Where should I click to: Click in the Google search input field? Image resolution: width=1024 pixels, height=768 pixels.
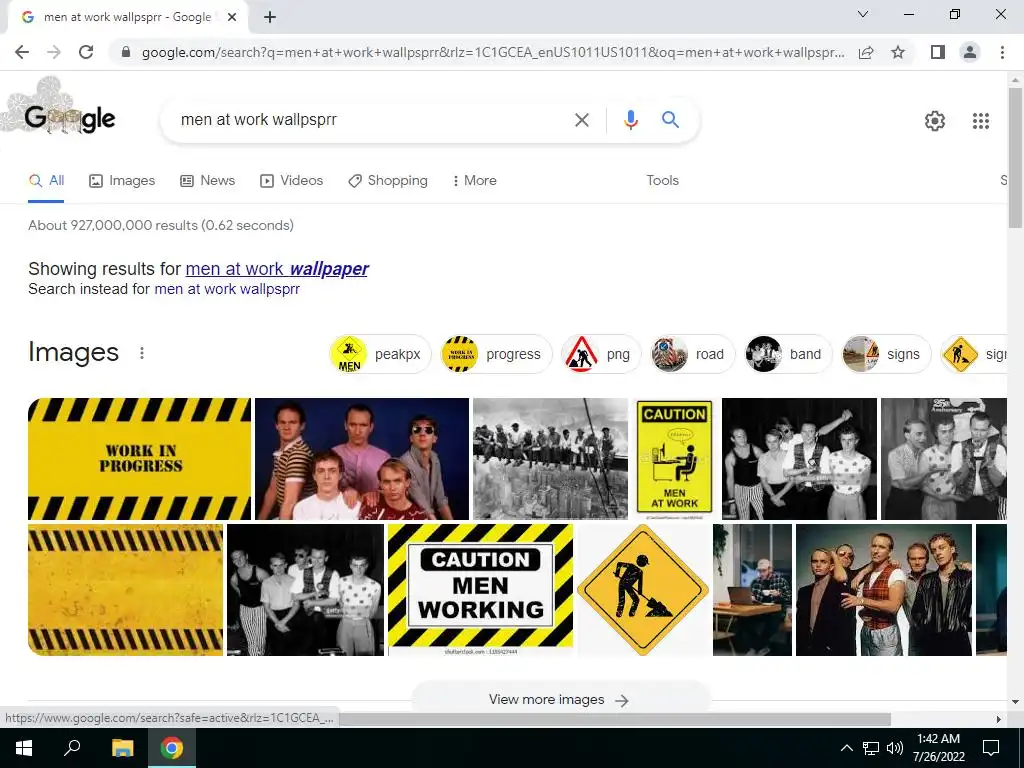click(x=369, y=120)
